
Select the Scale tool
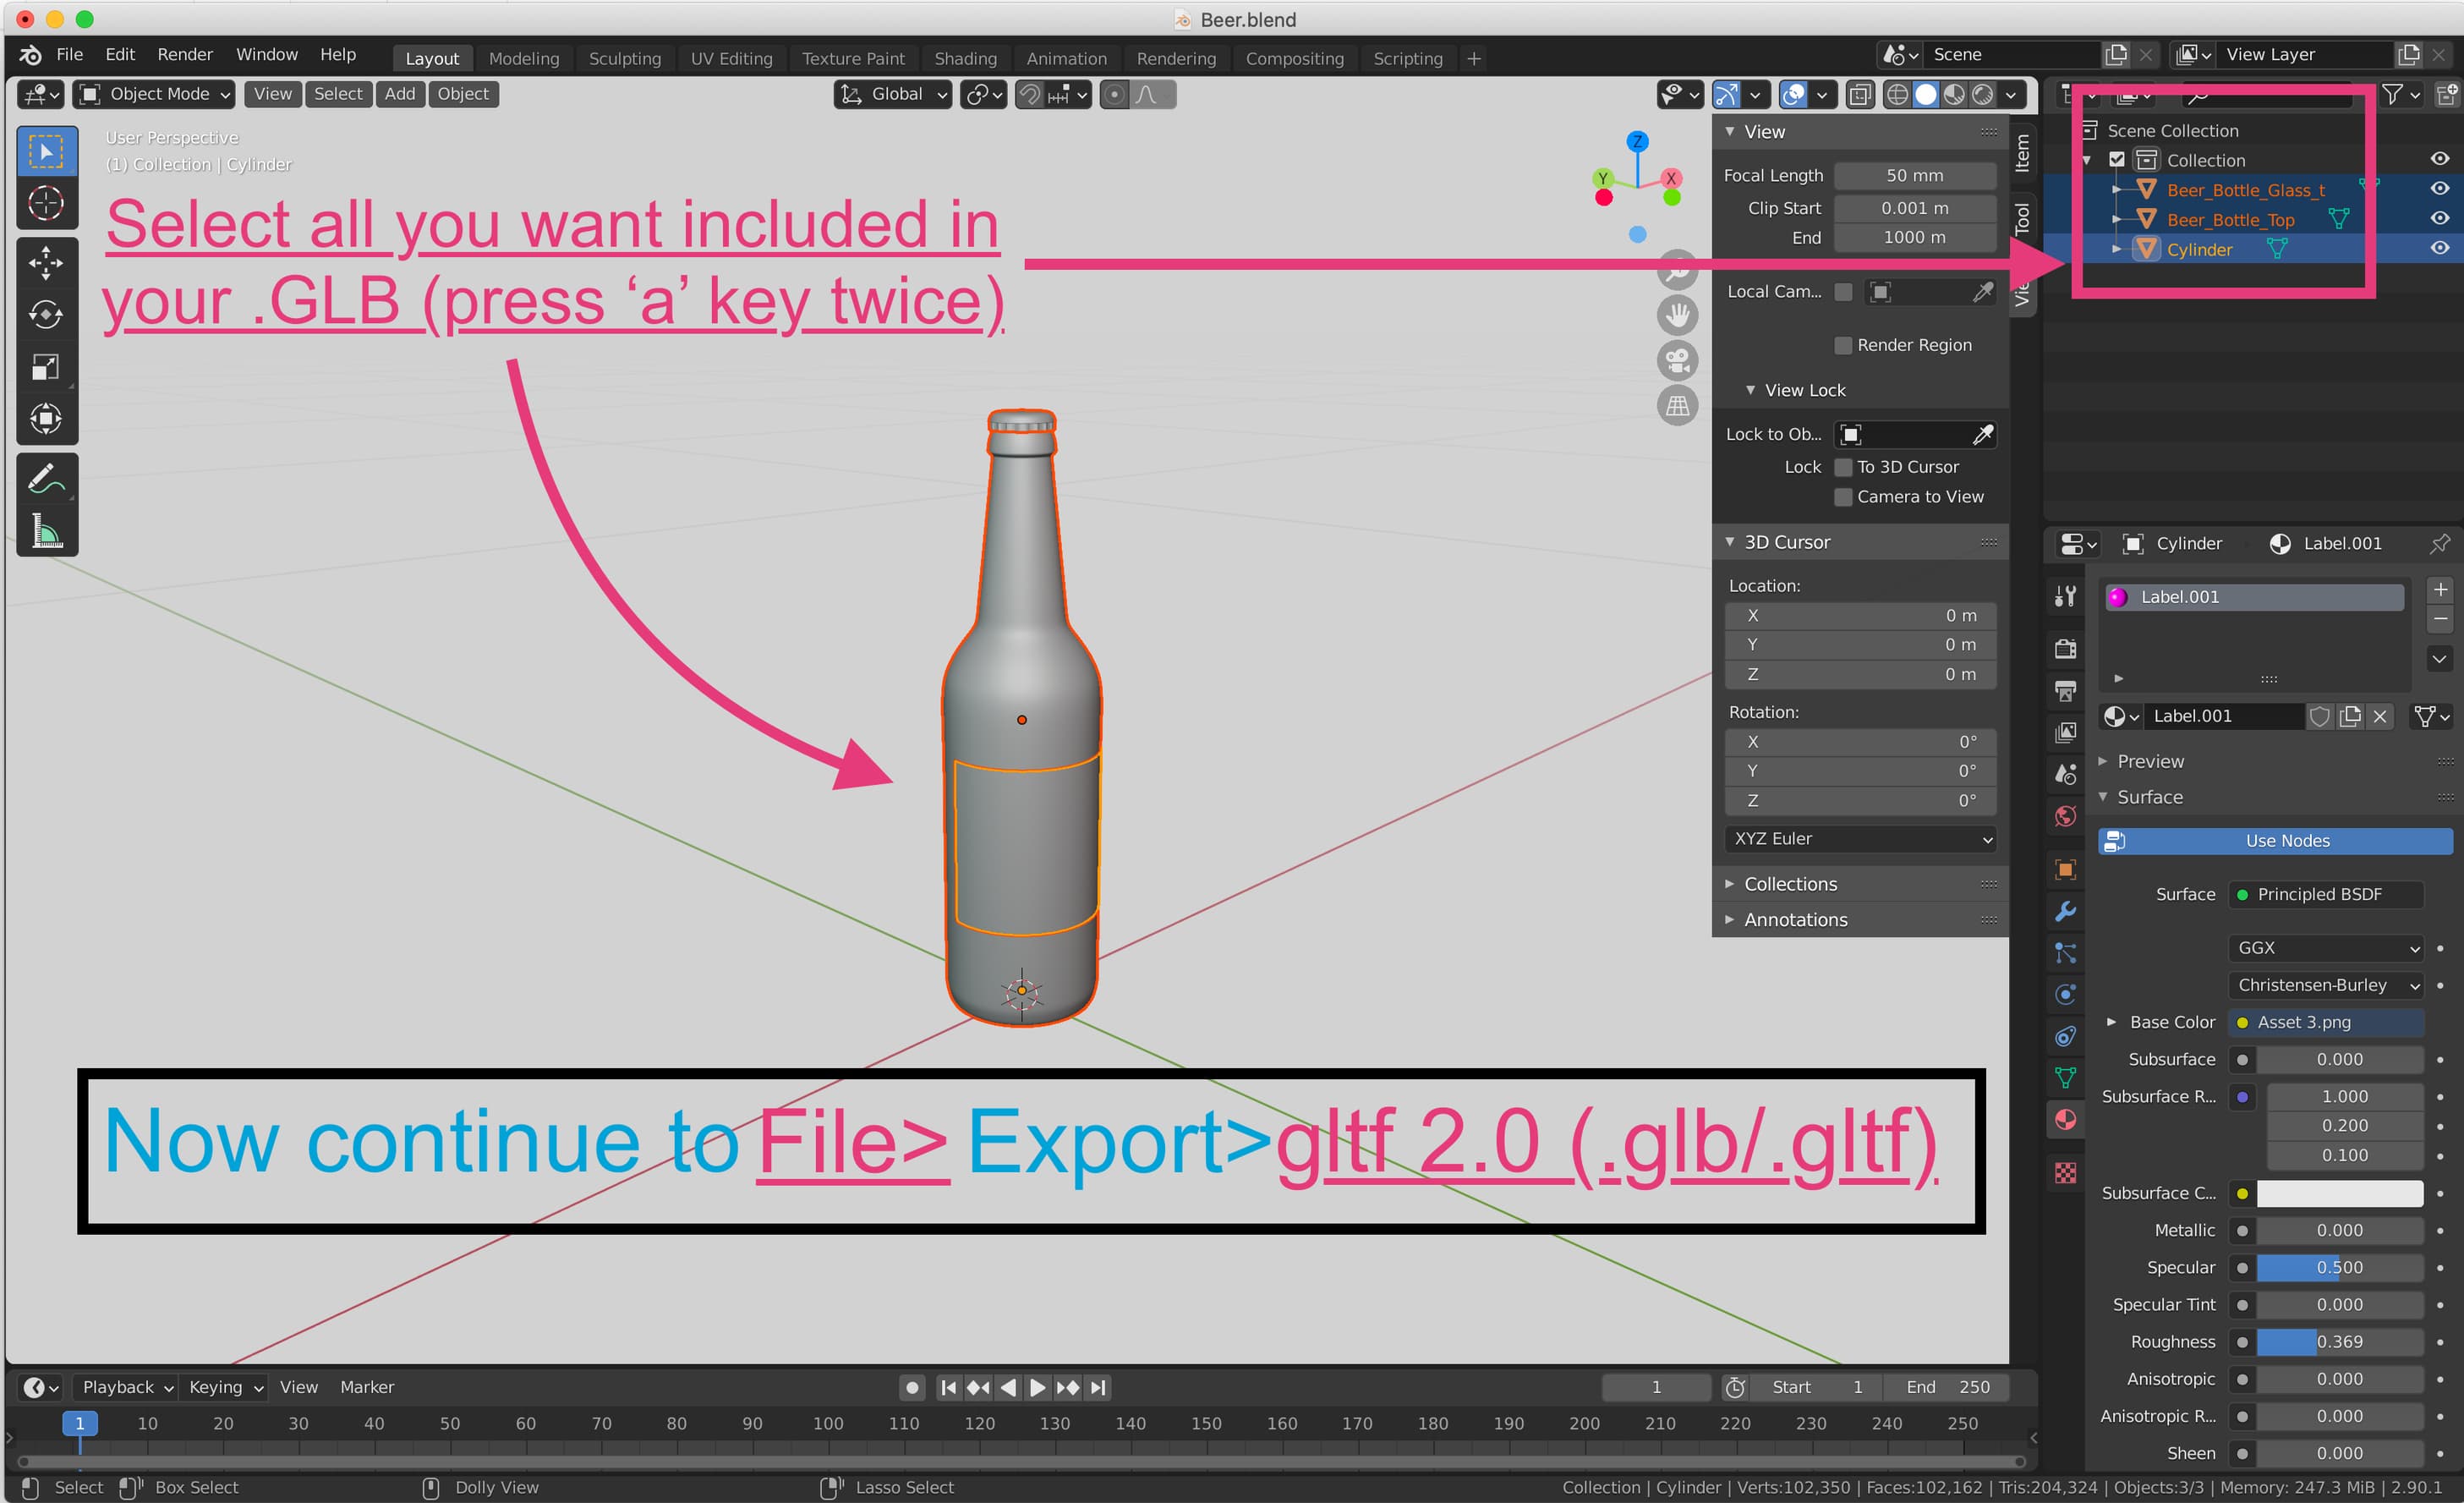46,367
